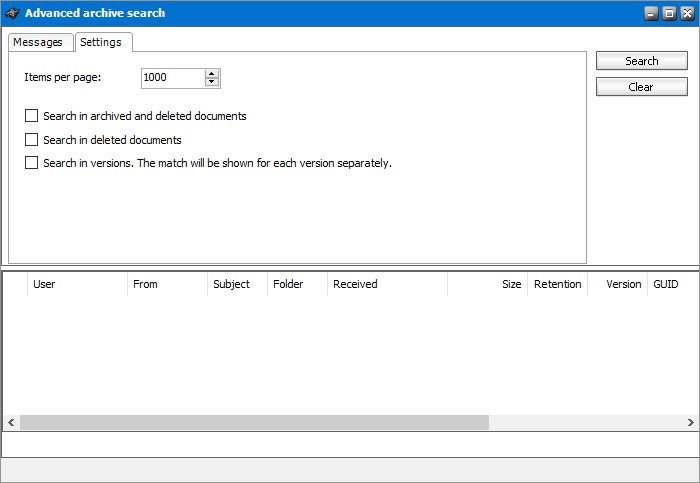Click the Search button

pyautogui.click(x=642, y=61)
